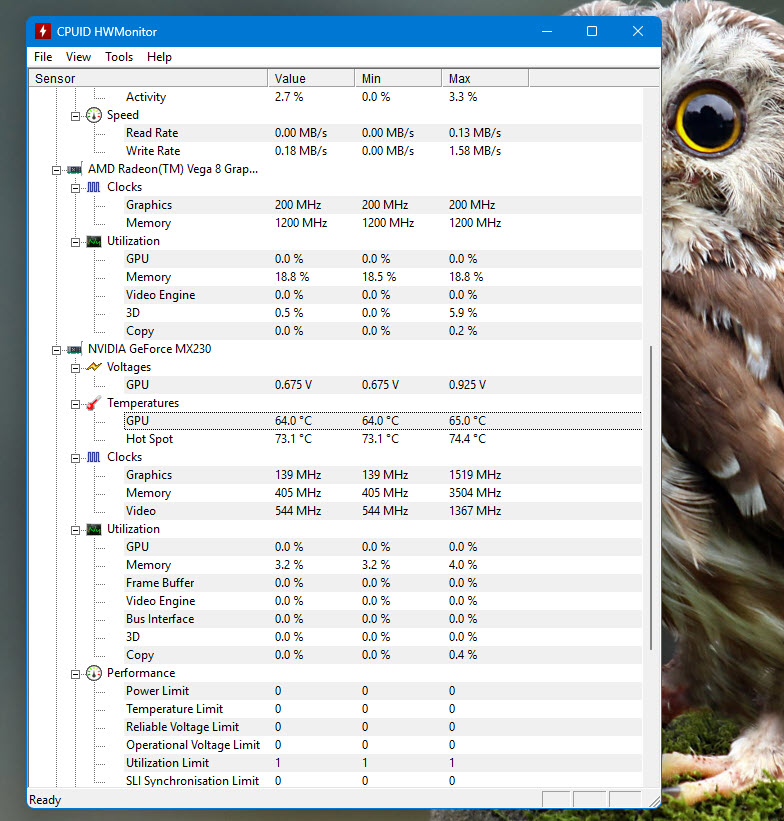
Task: Click the Max column header
Action: click(x=485, y=79)
